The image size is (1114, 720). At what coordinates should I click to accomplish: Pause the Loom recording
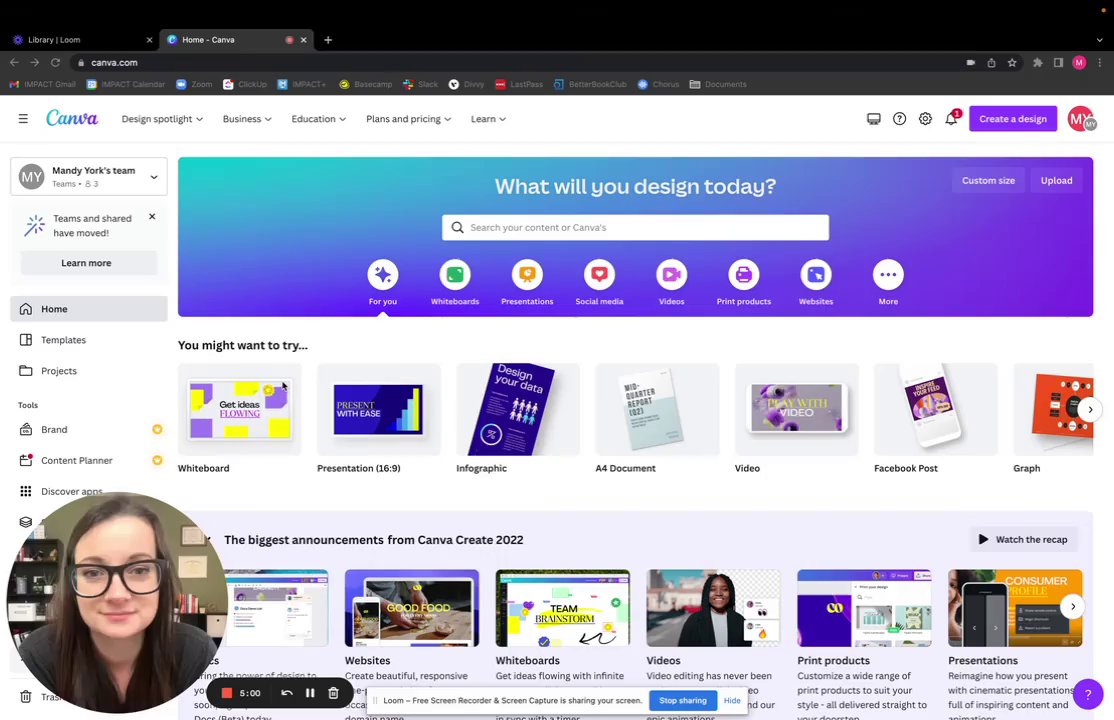[x=310, y=693]
